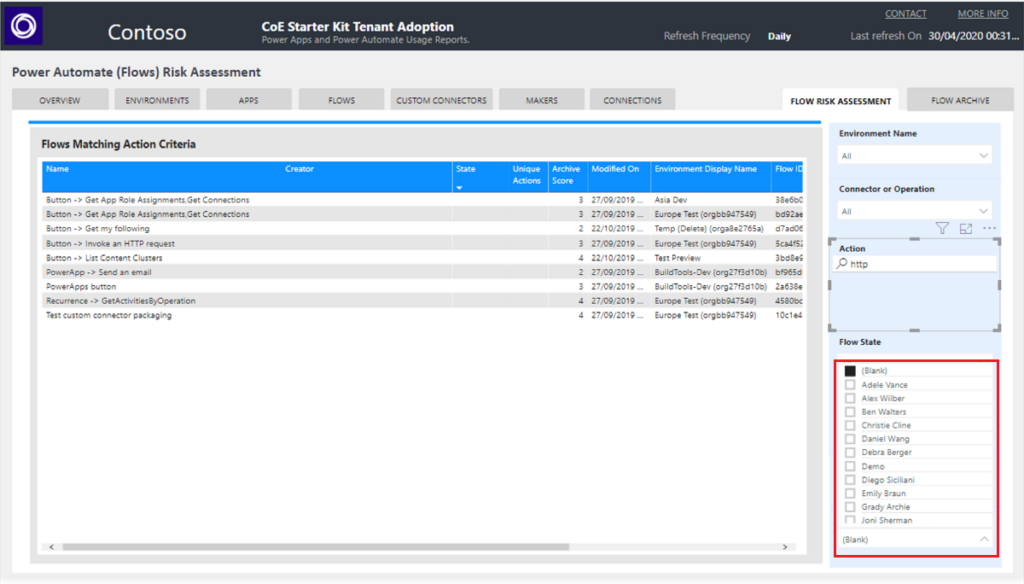Click focus mode expand icon near Action visual
This screenshot has width=1024, height=584.
966,228
